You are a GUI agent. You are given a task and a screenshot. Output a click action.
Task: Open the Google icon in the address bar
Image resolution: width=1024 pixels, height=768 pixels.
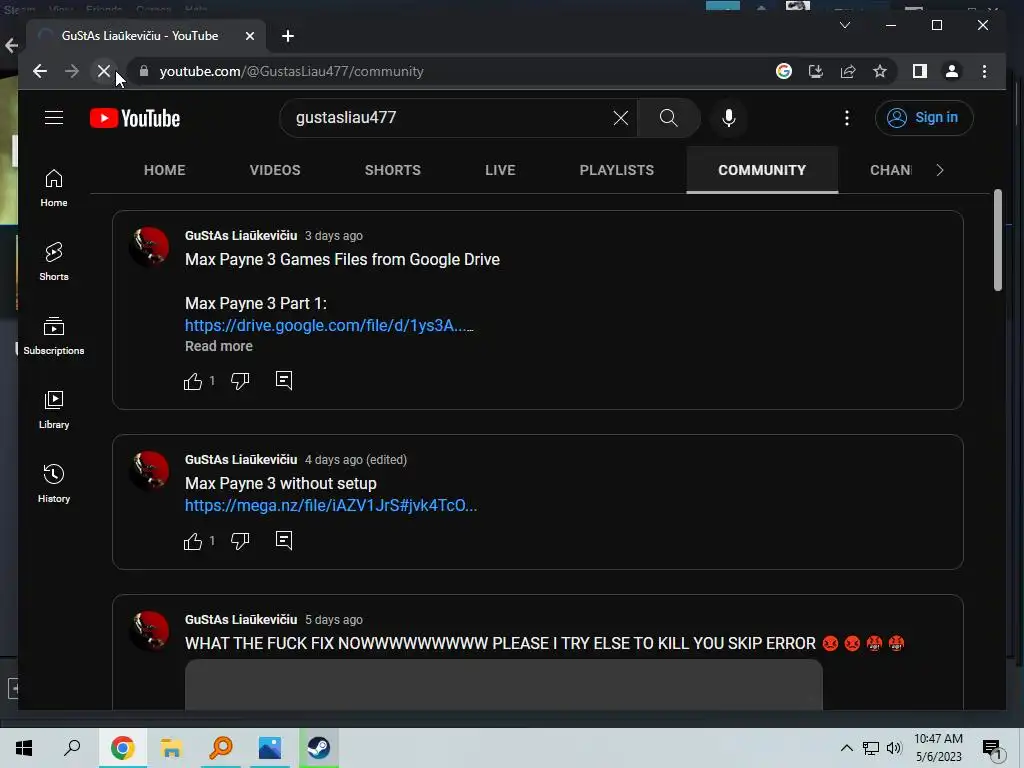coord(784,71)
